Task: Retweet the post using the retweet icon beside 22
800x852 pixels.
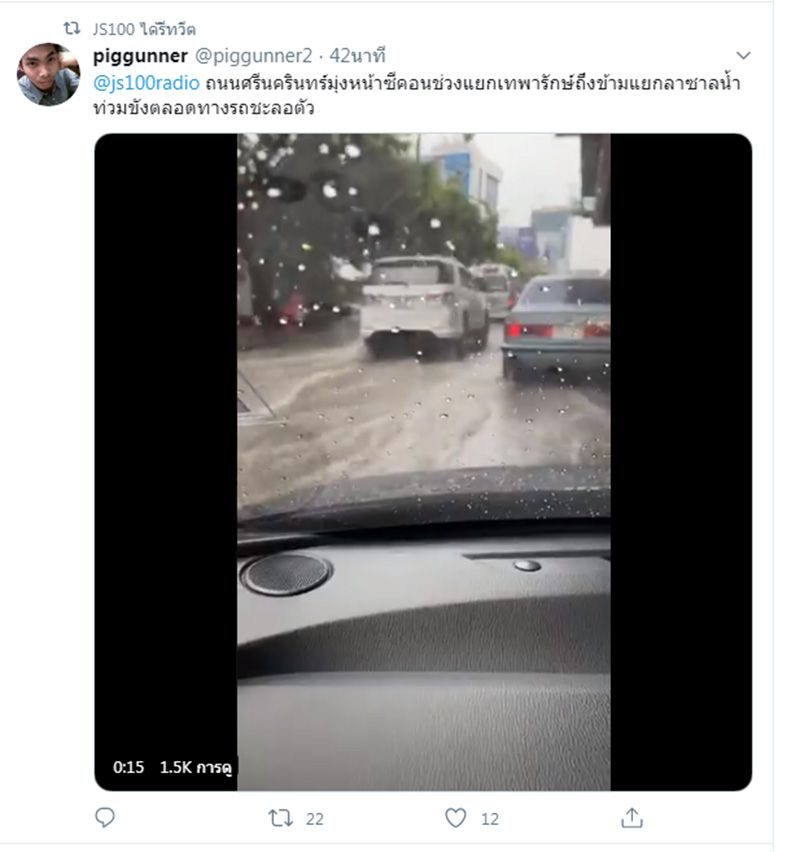Action: tap(280, 818)
